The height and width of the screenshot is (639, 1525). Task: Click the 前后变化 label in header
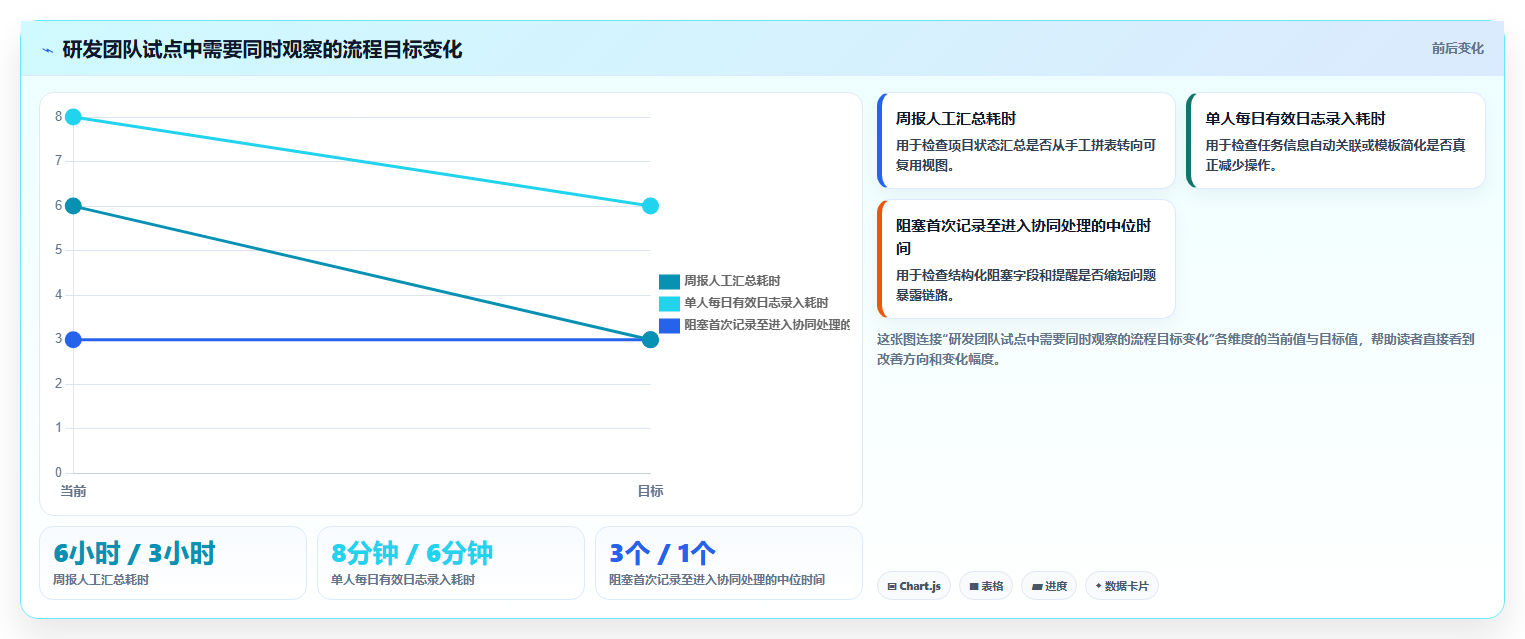coord(1457,49)
